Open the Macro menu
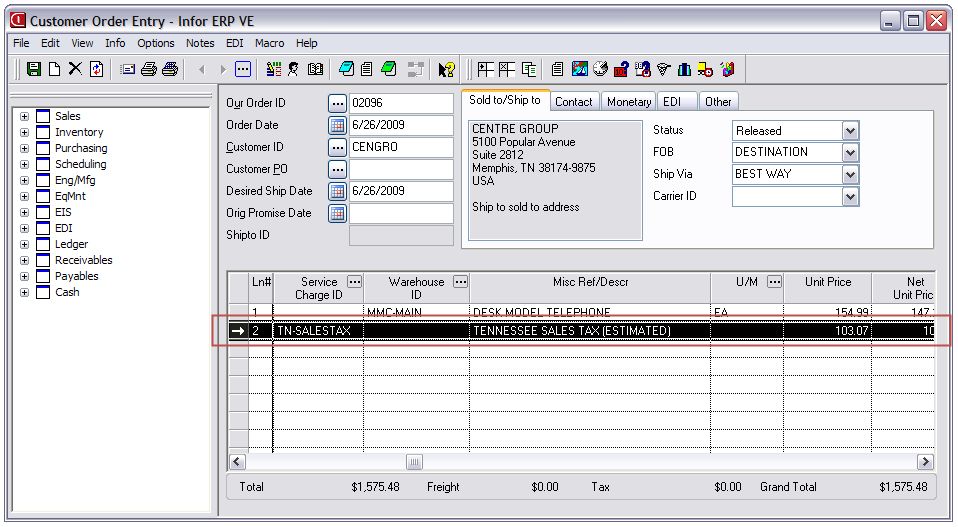This screenshot has width=958, height=527. 269,43
